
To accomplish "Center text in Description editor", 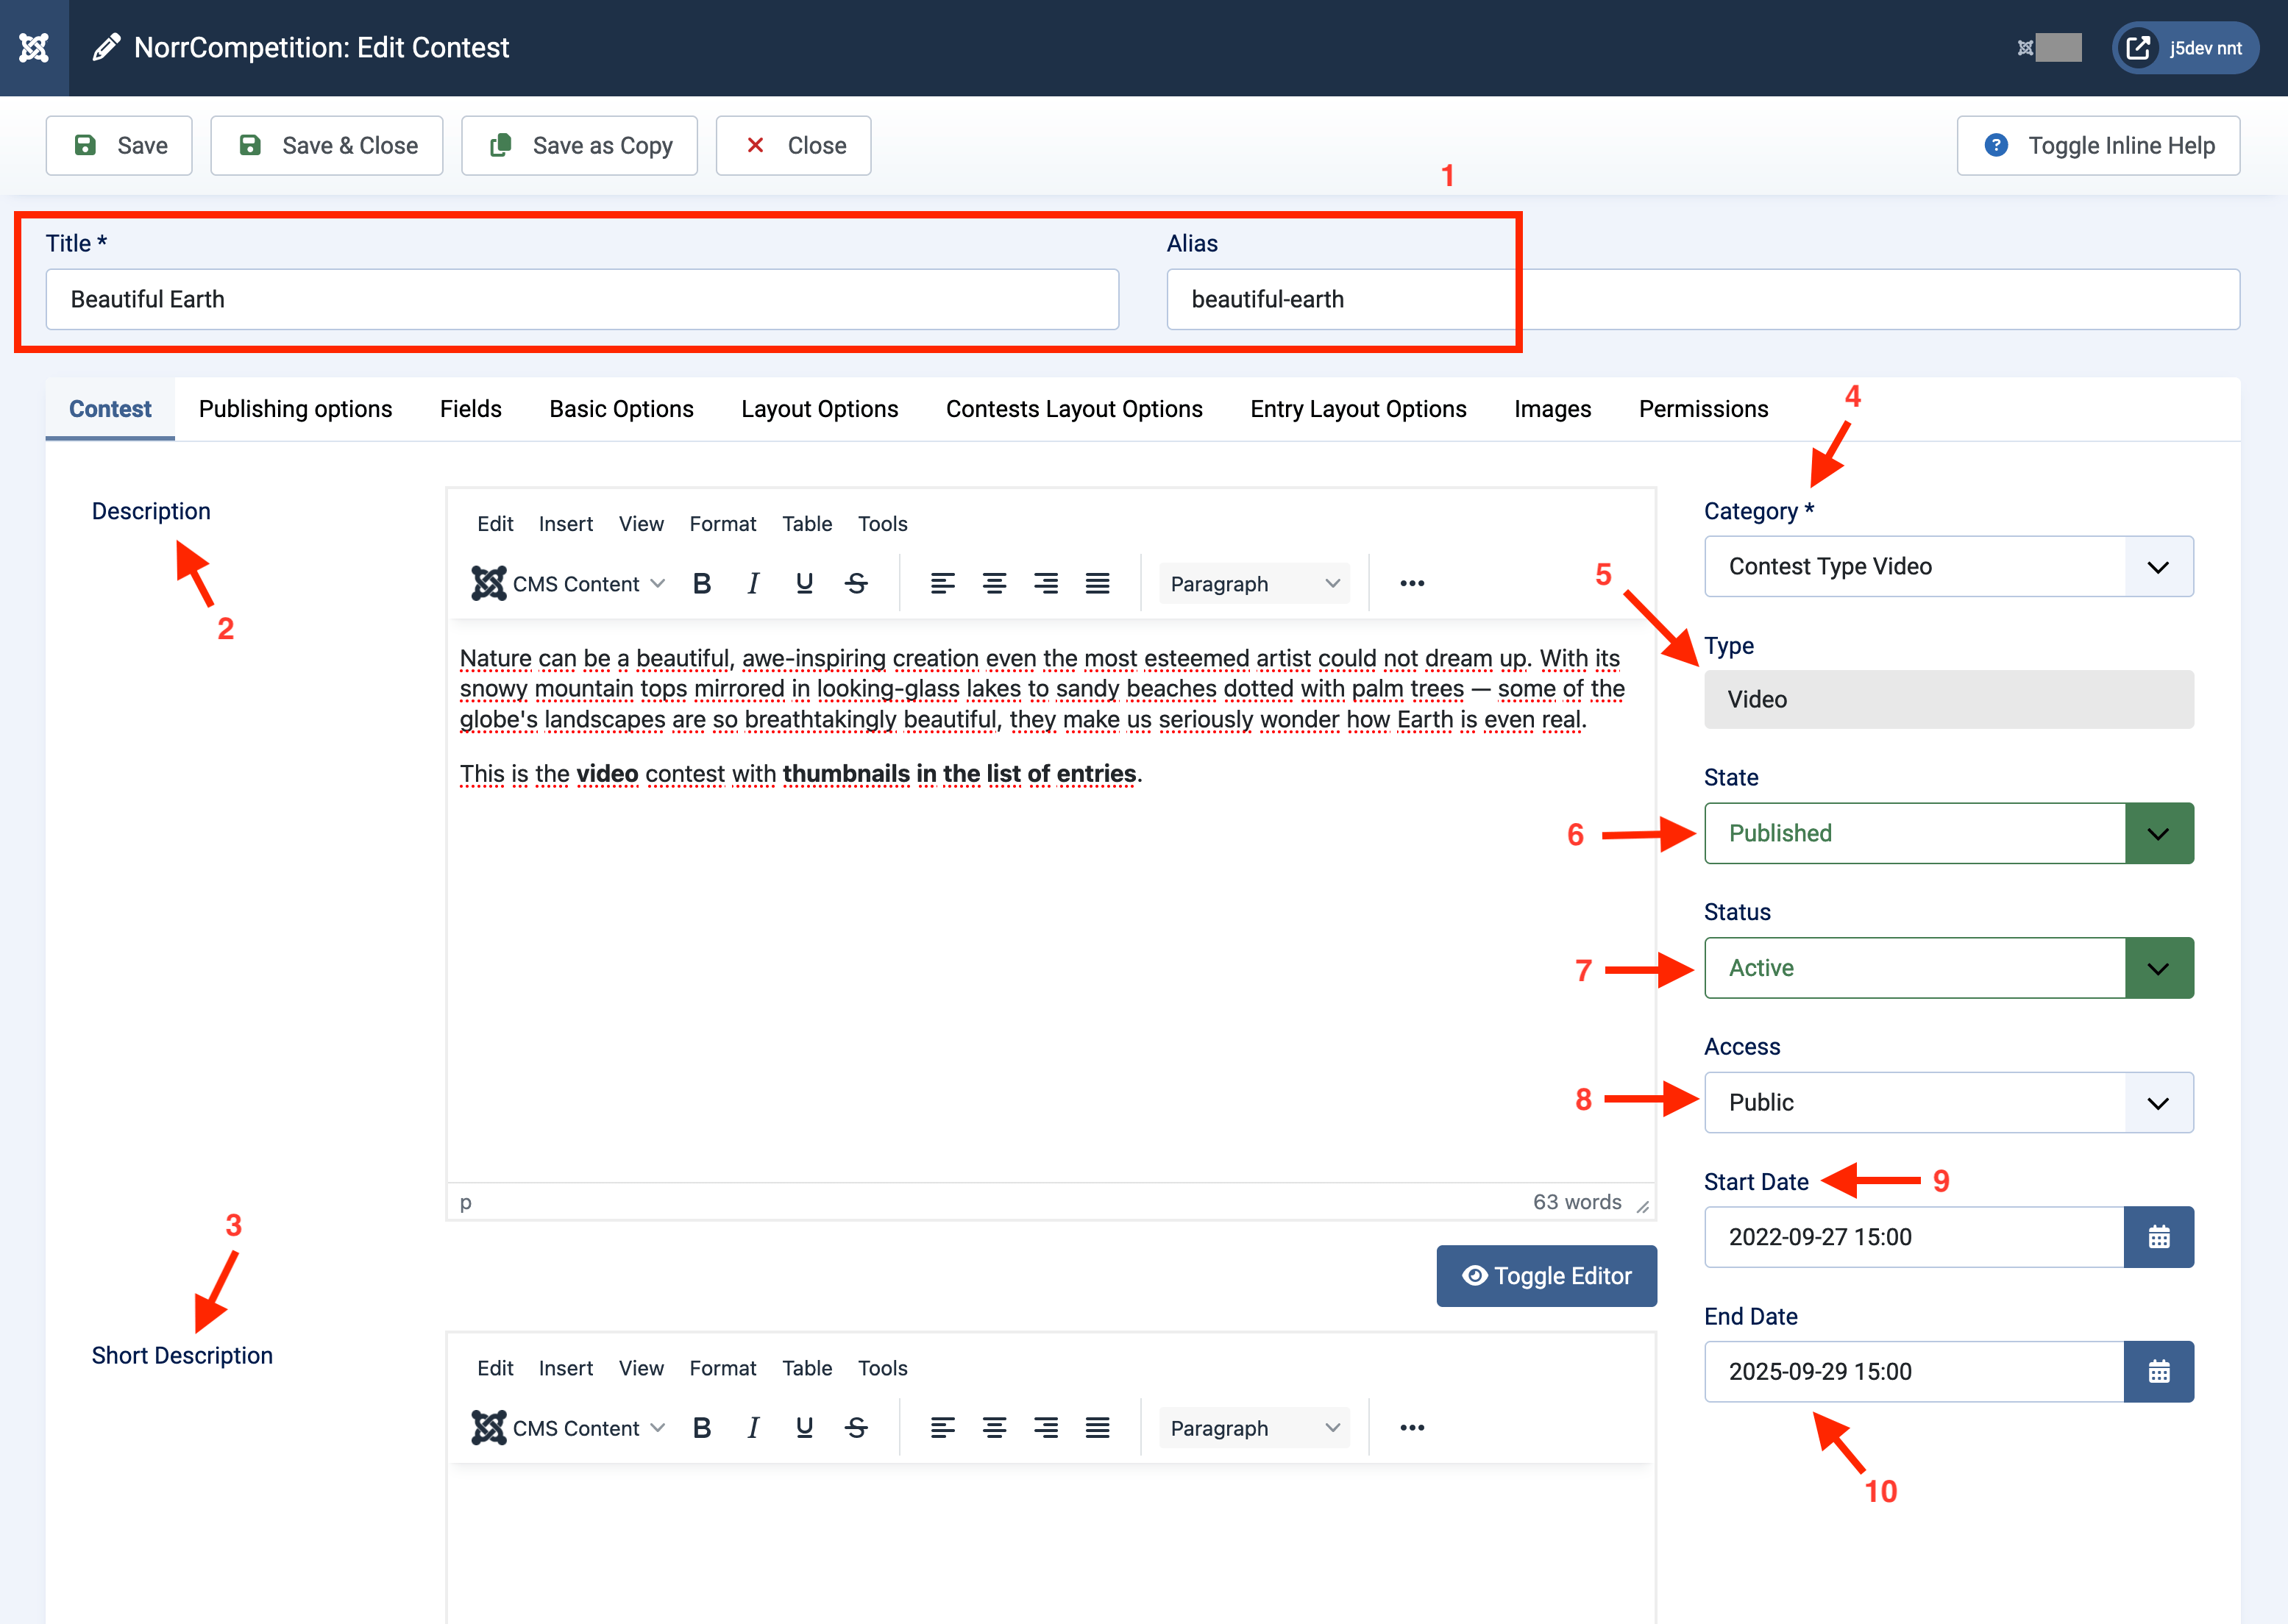I will pos(994,584).
